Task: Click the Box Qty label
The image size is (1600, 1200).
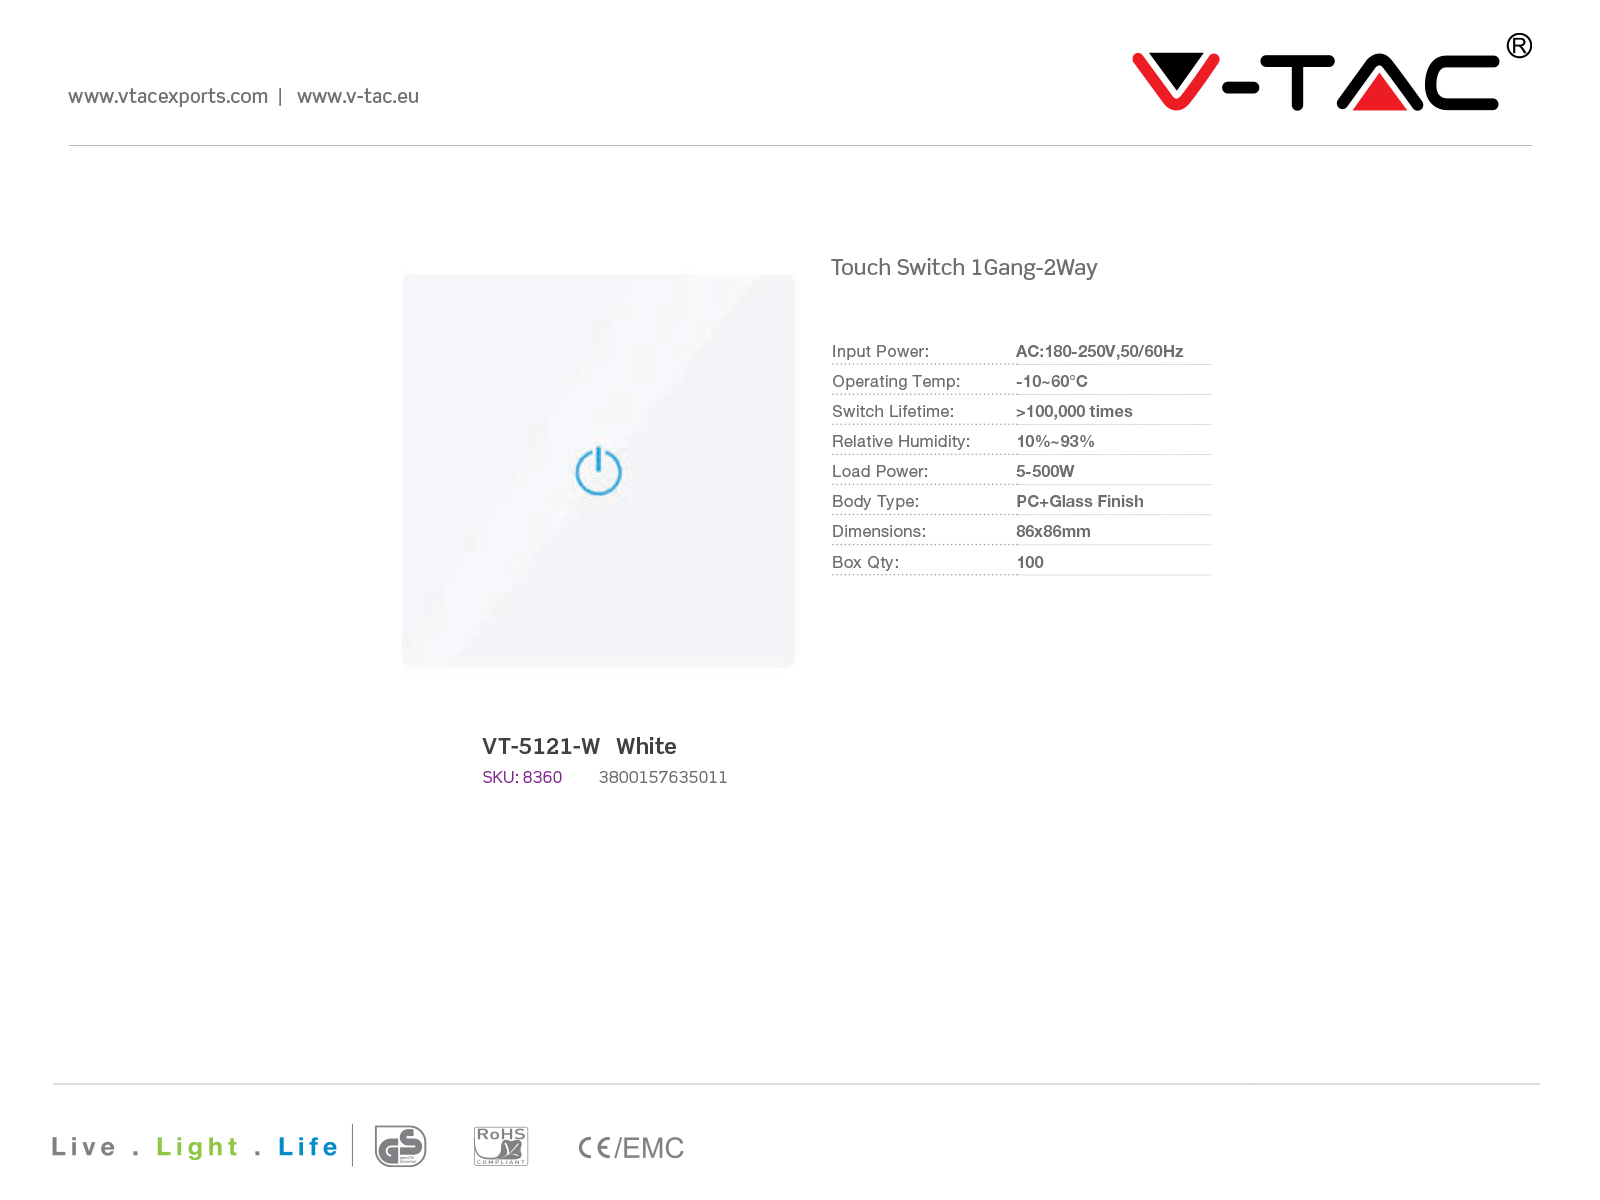Action: pos(865,562)
